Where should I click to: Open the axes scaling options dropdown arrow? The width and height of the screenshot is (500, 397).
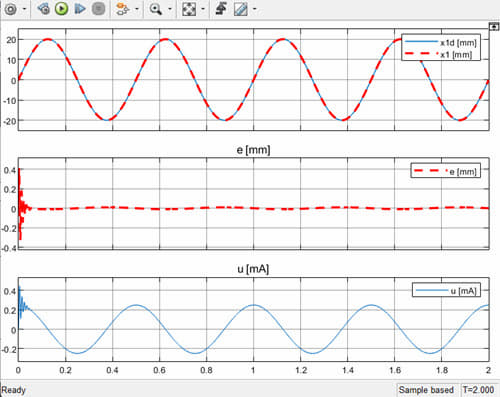(x=203, y=9)
